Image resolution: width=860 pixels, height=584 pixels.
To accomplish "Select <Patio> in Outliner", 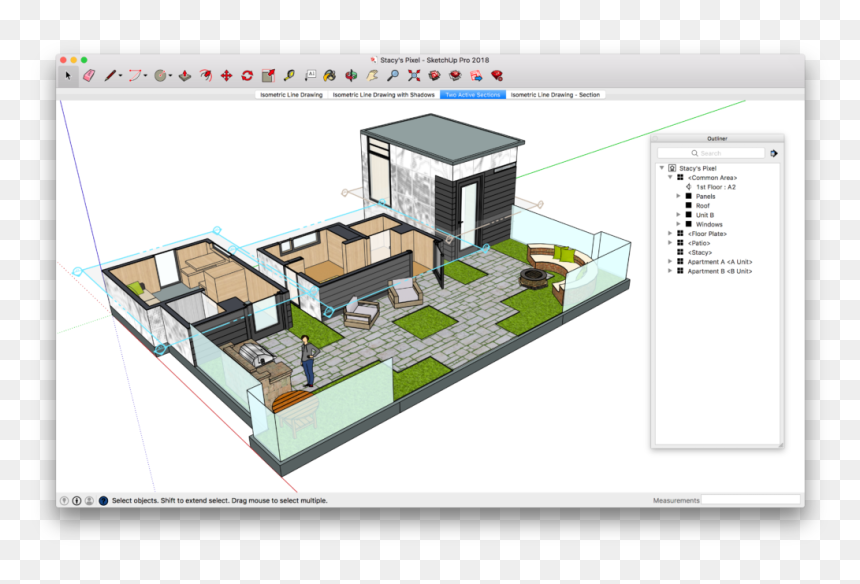I will coord(718,243).
